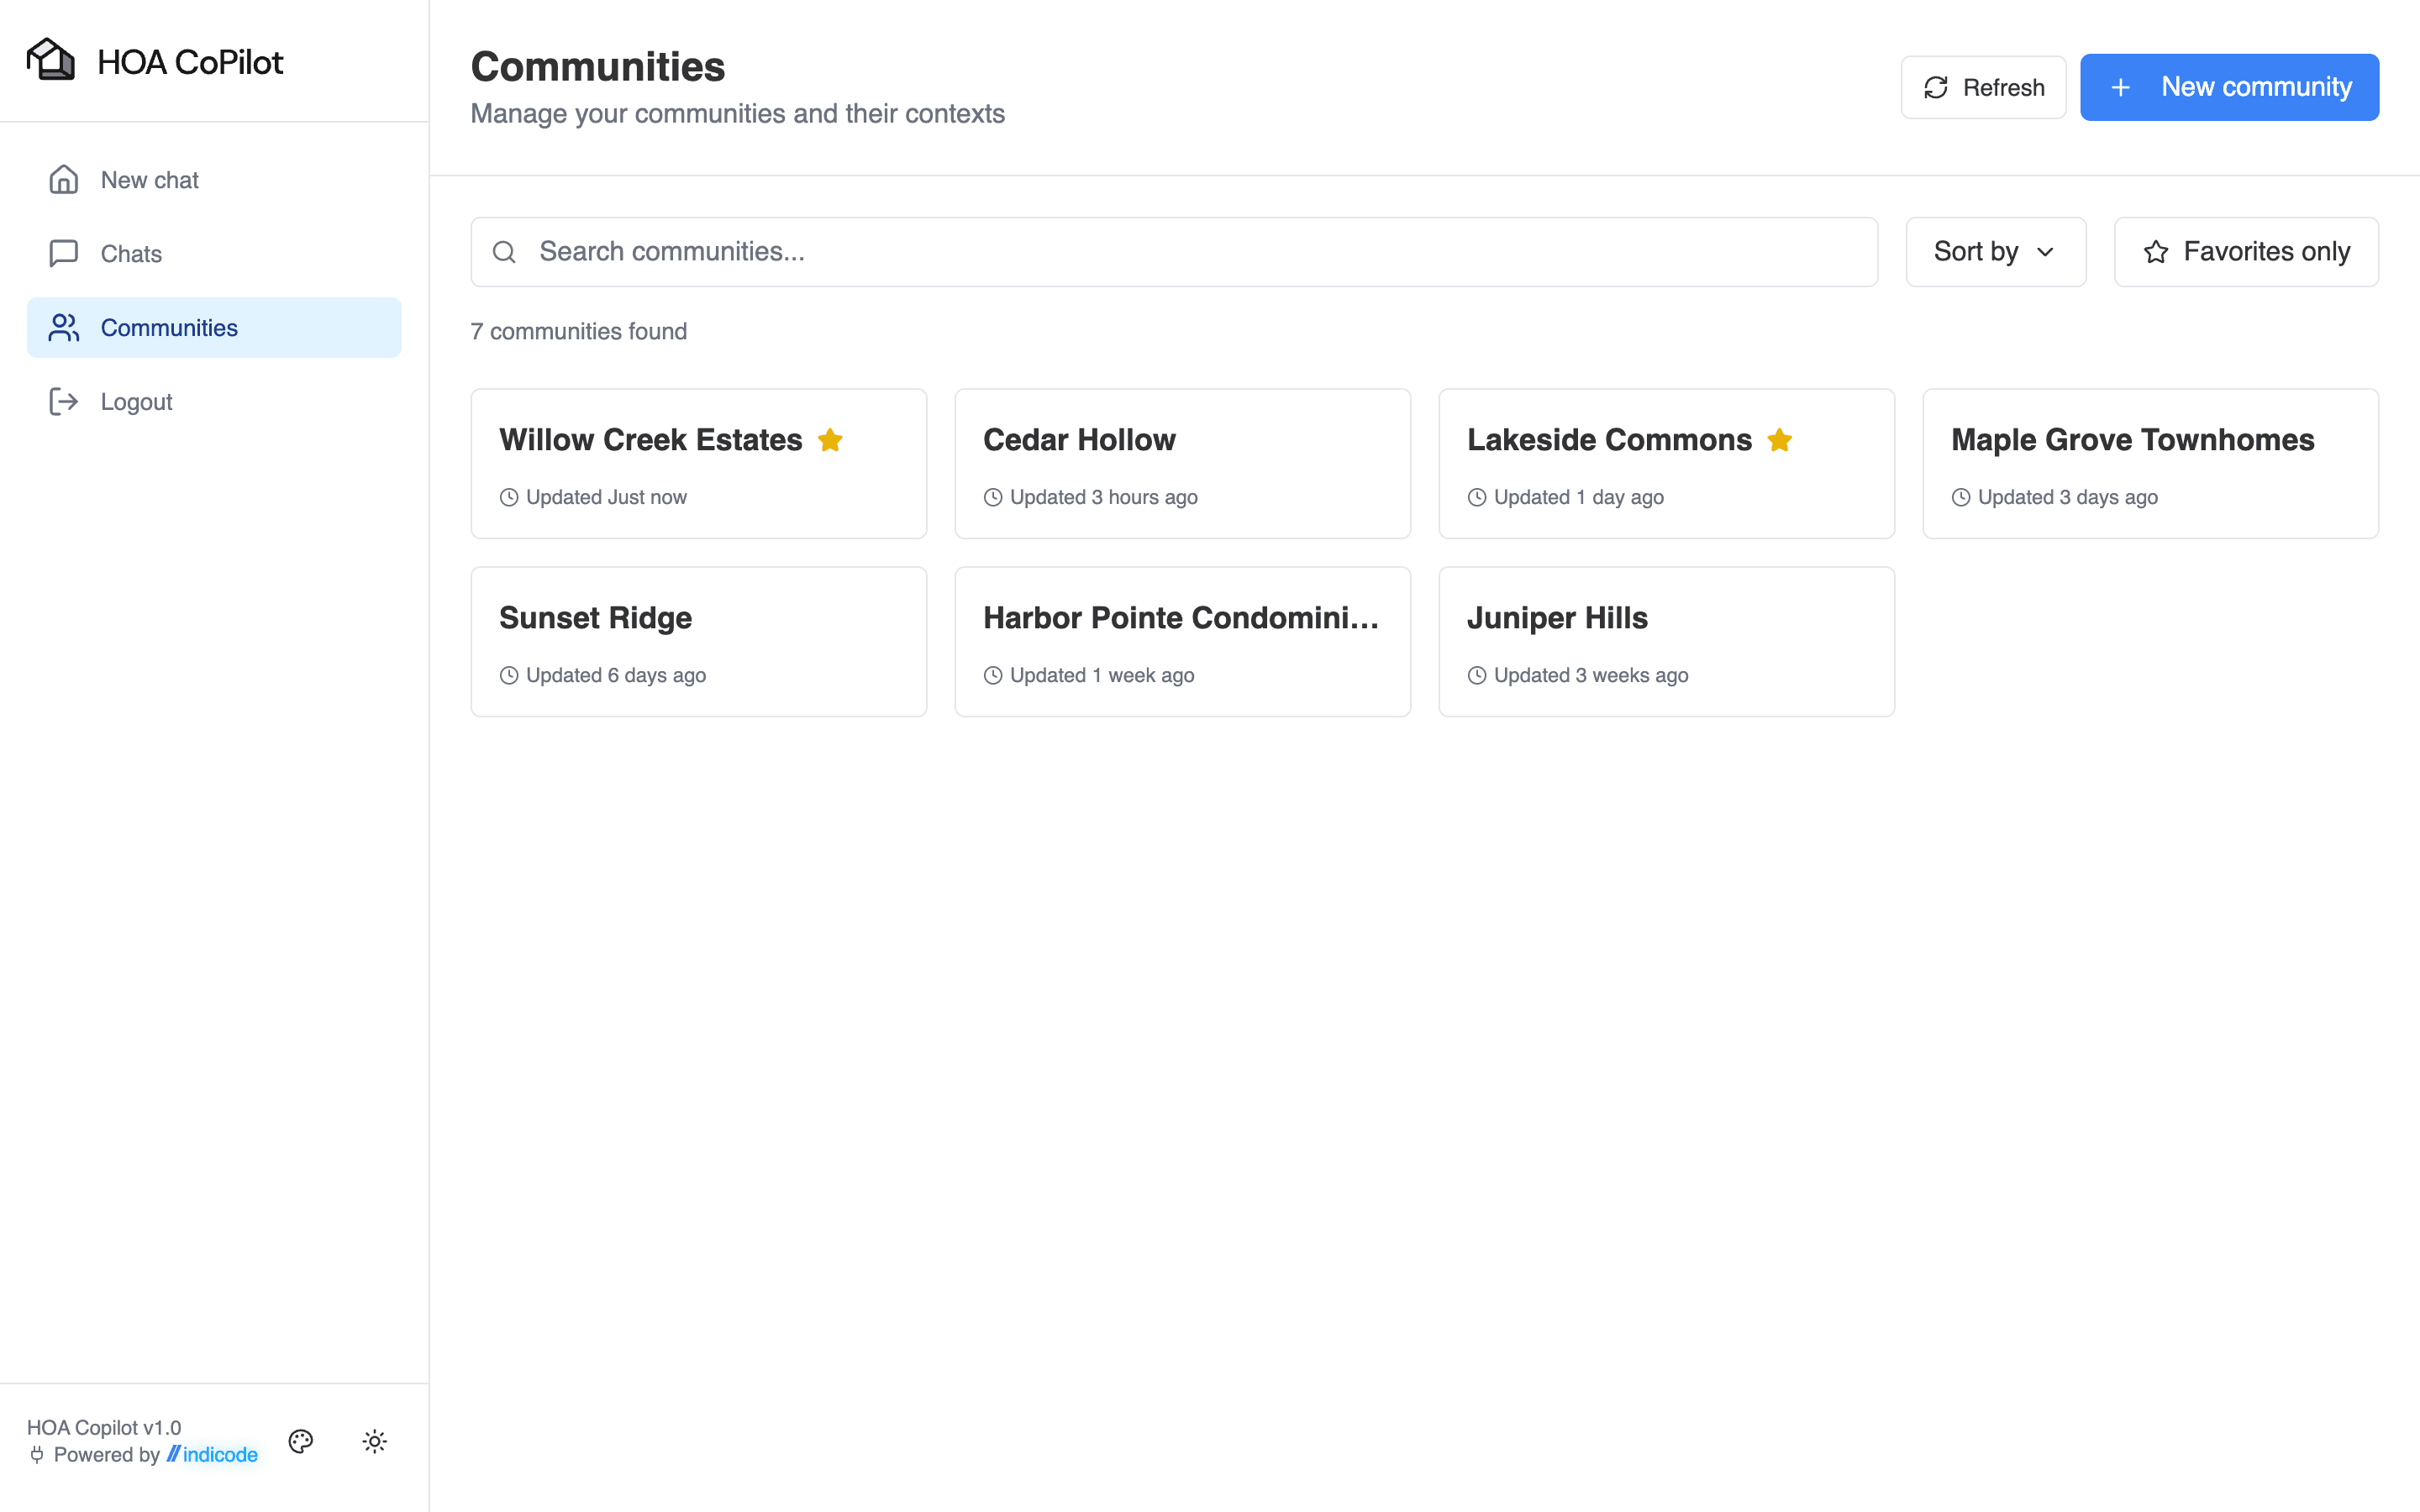Click the refresh arrows icon
Image resolution: width=2420 pixels, height=1512 pixels.
point(1936,88)
